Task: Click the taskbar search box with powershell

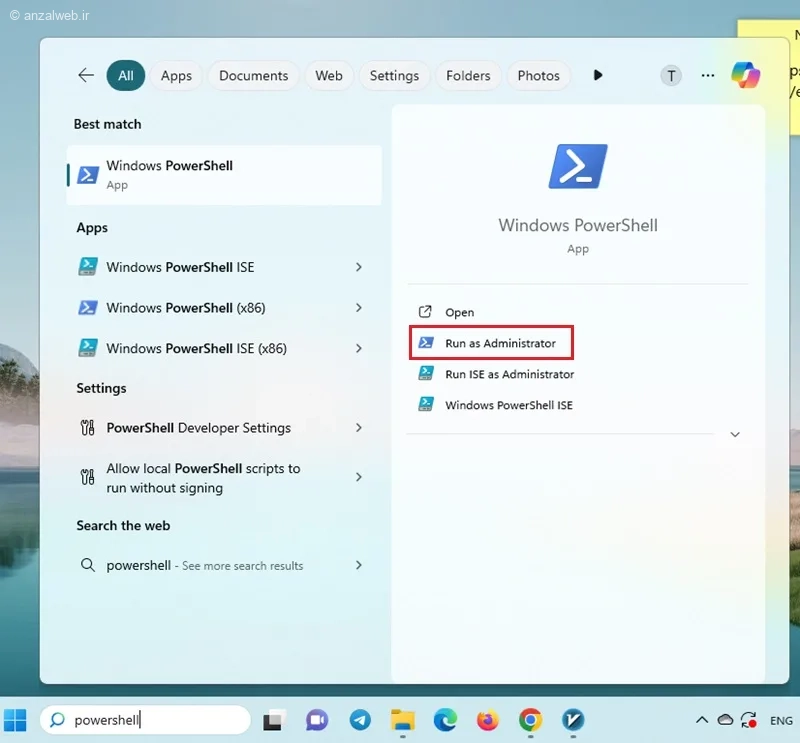Action: (145, 720)
